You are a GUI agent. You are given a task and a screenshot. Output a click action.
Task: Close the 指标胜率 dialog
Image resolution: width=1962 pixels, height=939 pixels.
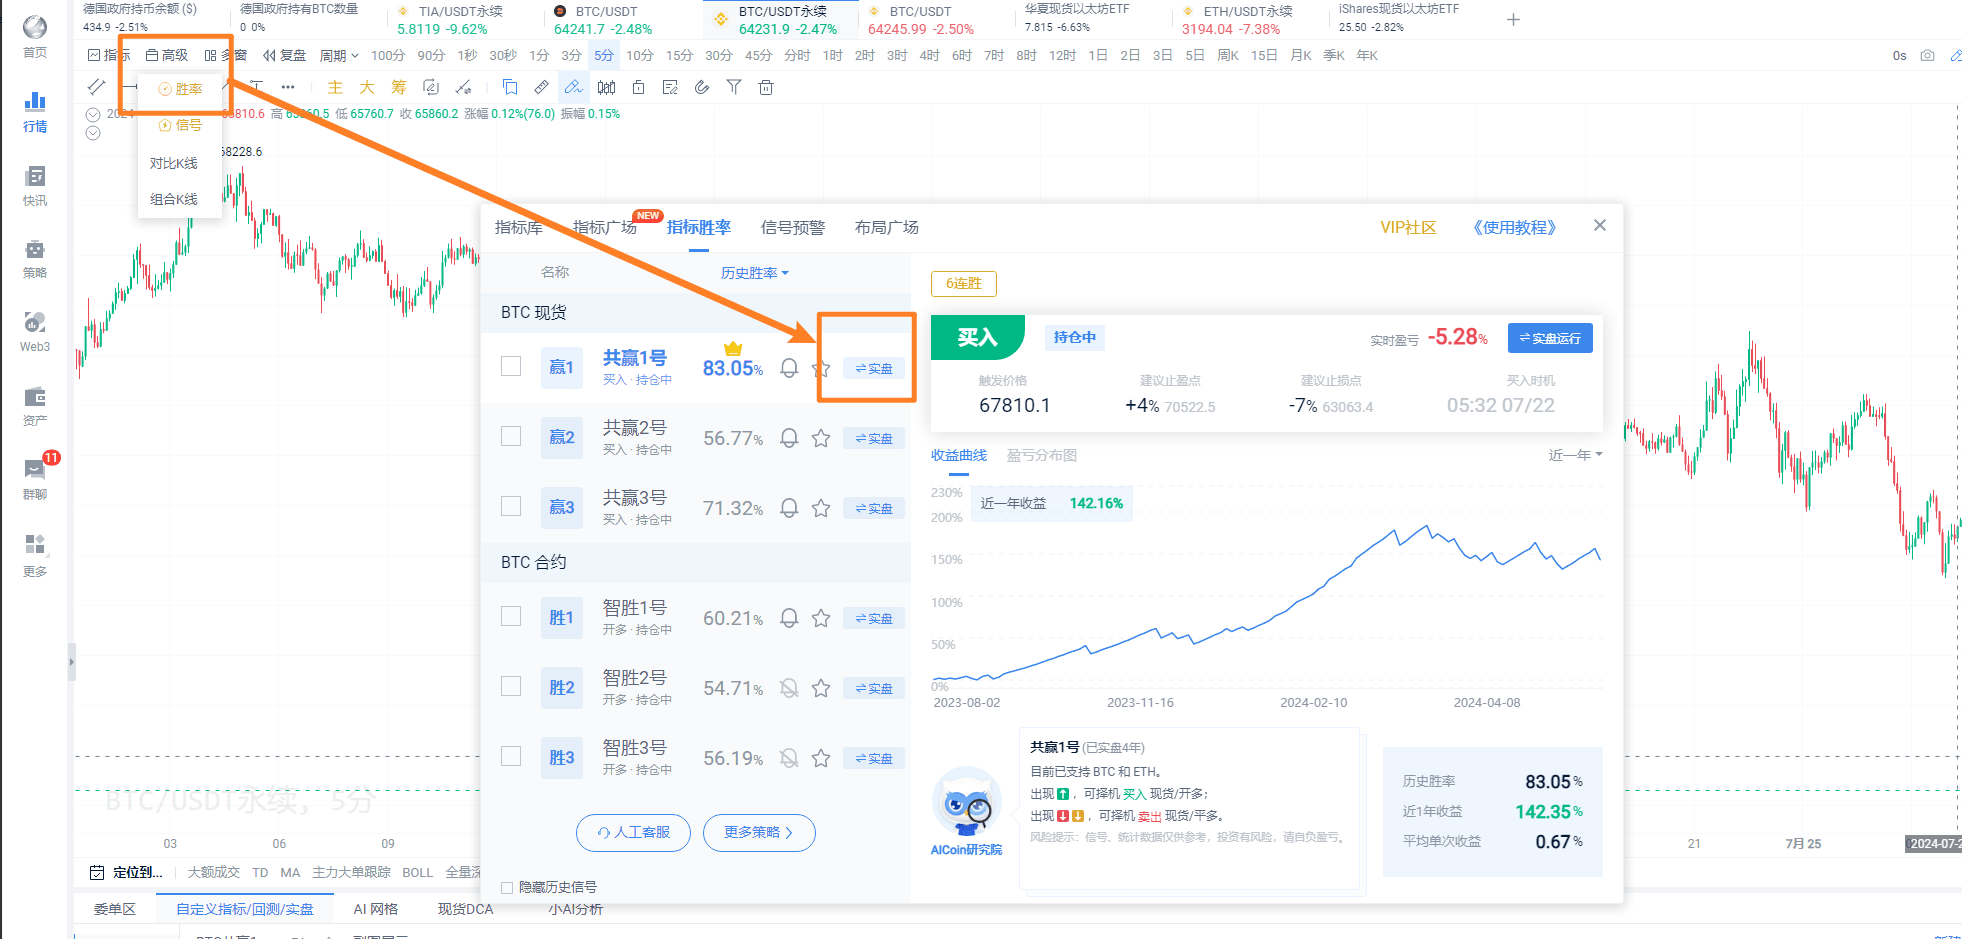(x=1600, y=225)
